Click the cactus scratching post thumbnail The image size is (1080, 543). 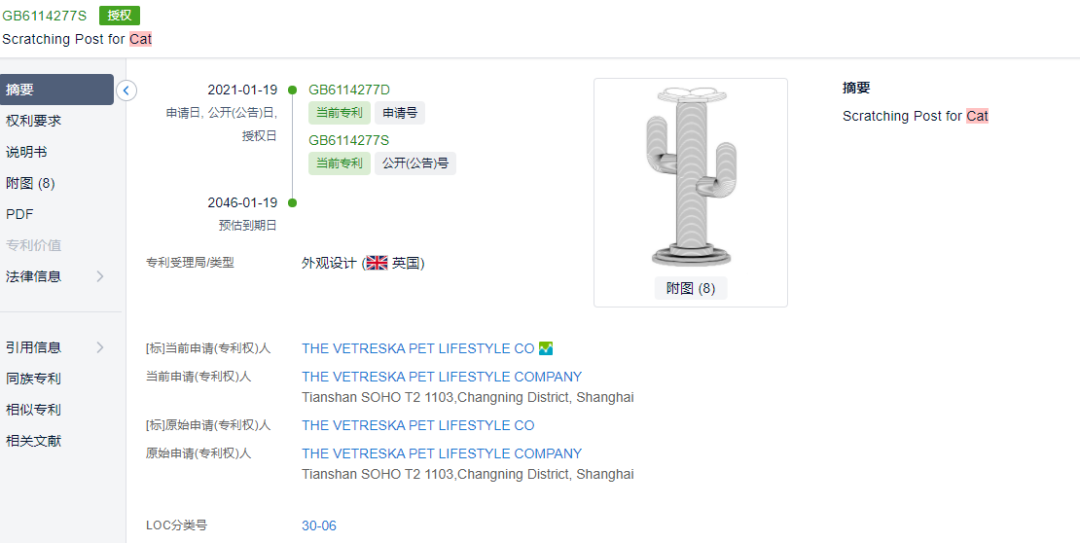(691, 178)
